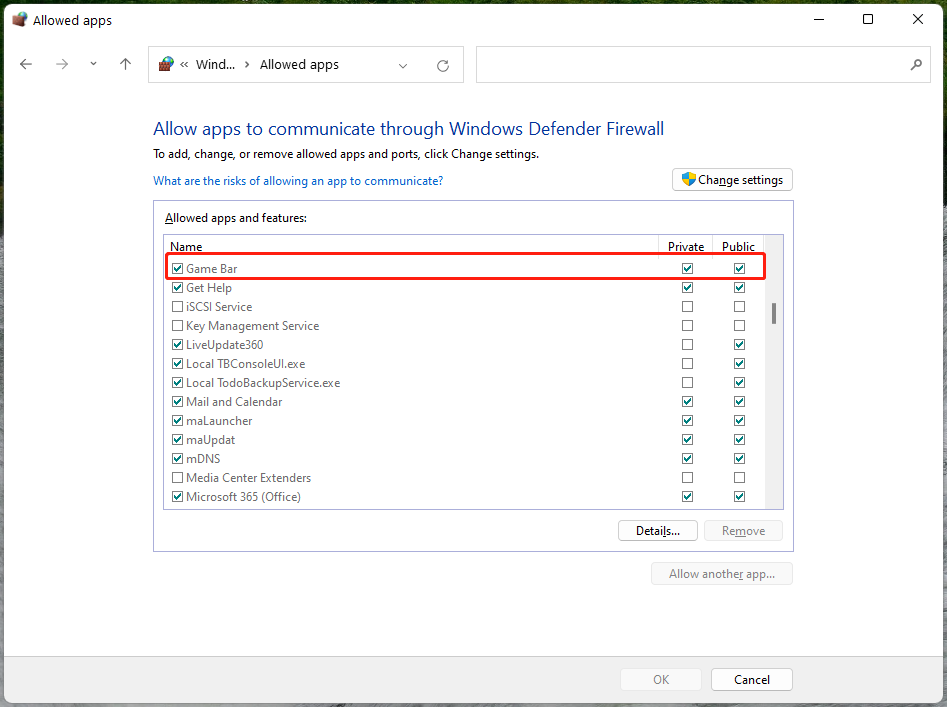This screenshot has height=707, width=947.
Task: Open the Recent locations dropdown chevron
Action: pos(93,64)
